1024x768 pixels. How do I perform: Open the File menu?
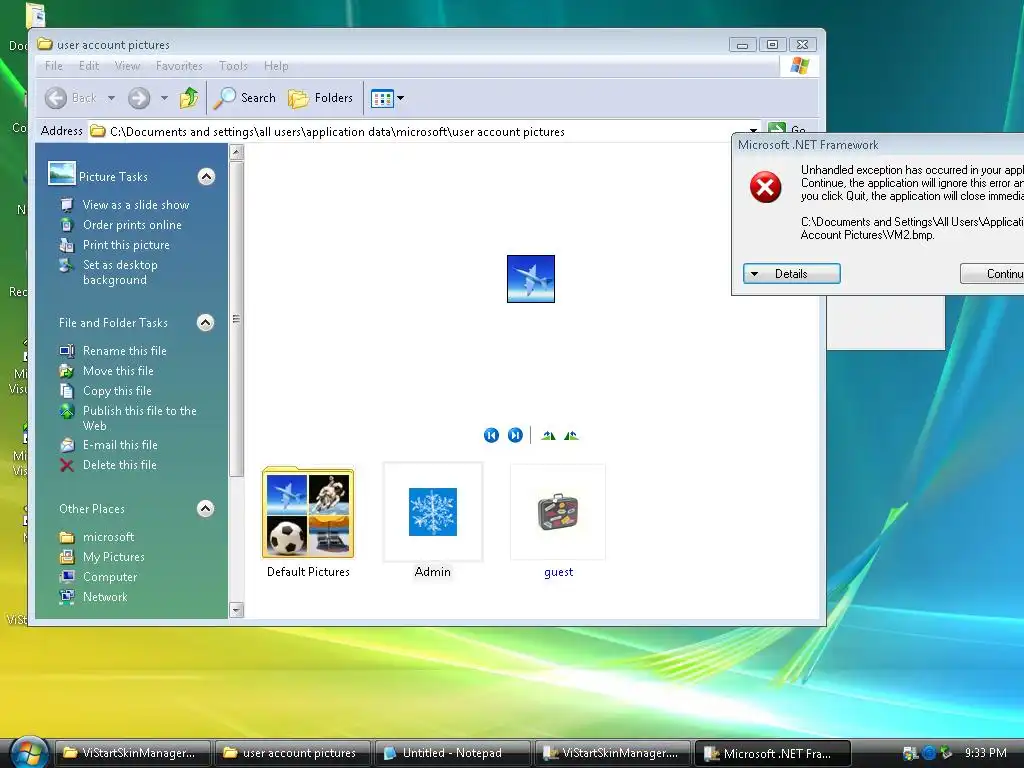click(54, 66)
